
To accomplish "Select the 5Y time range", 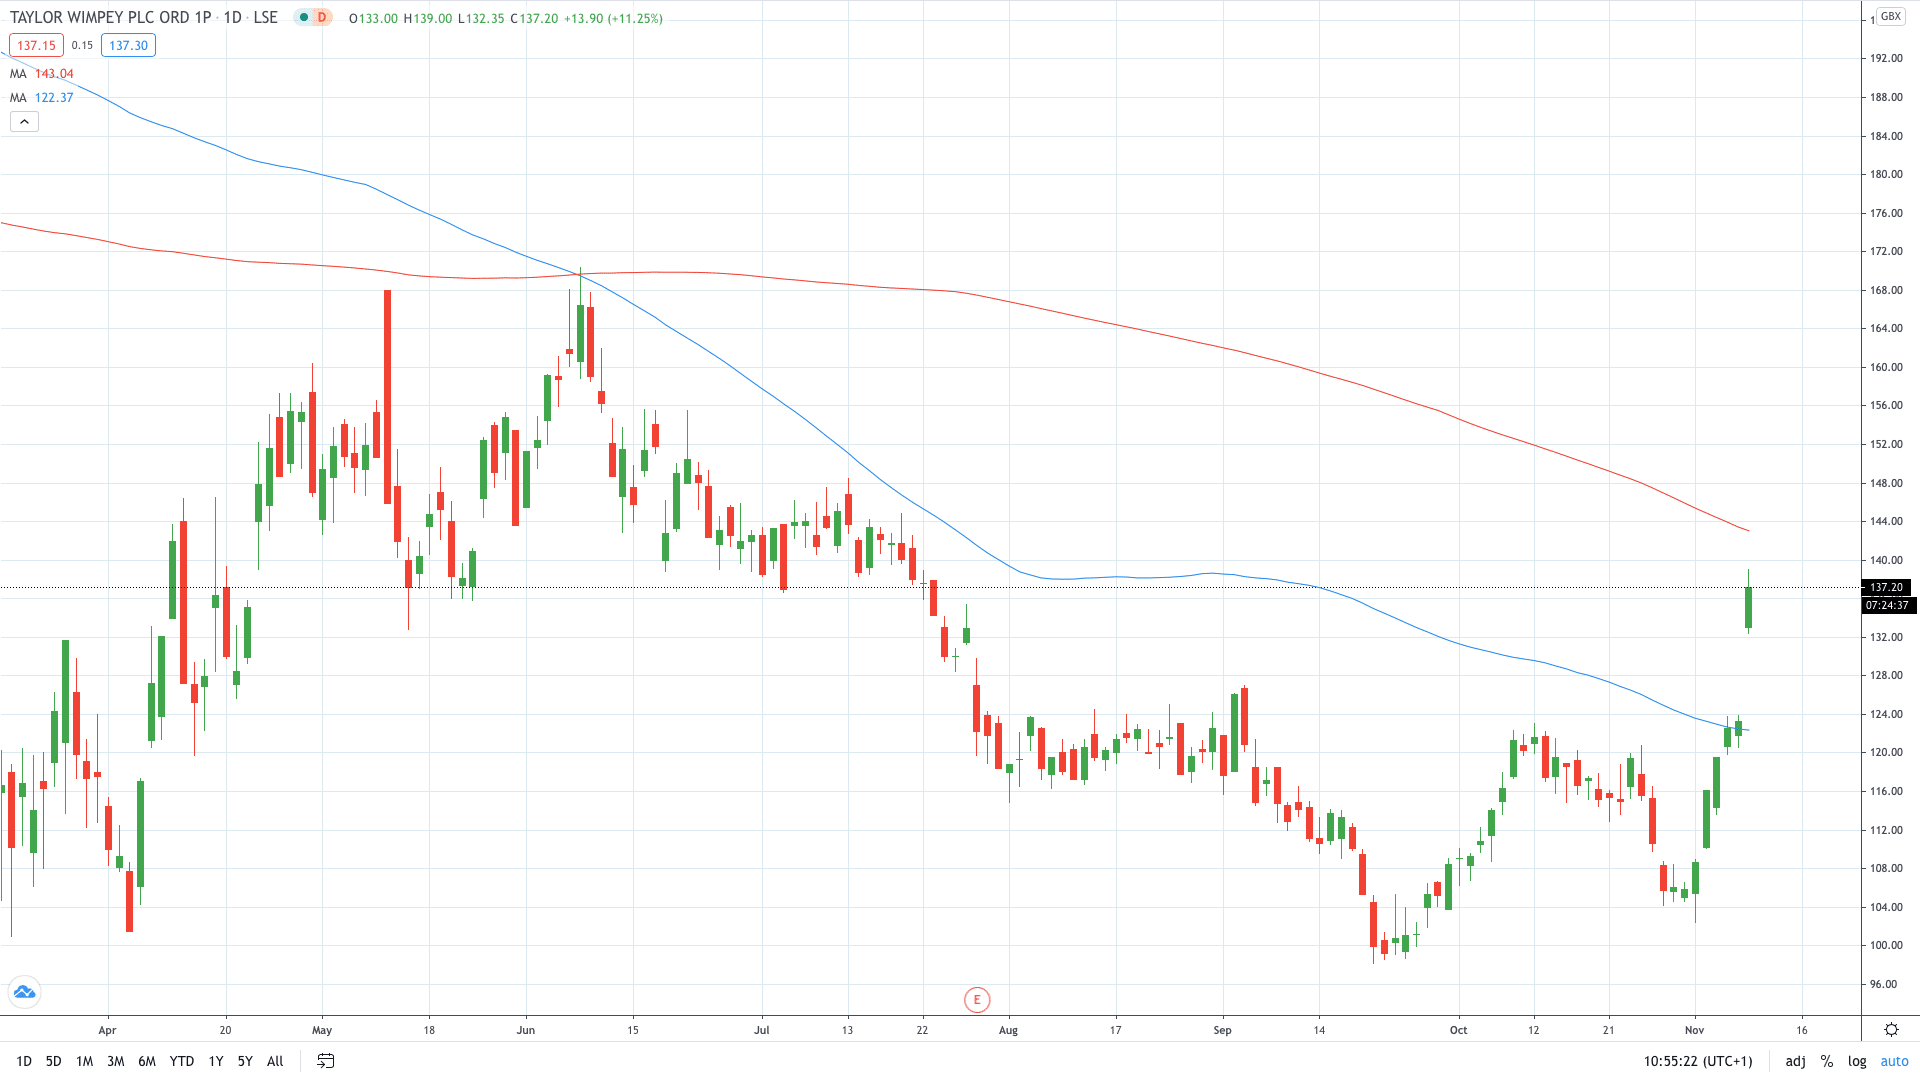I will (x=245, y=1061).
